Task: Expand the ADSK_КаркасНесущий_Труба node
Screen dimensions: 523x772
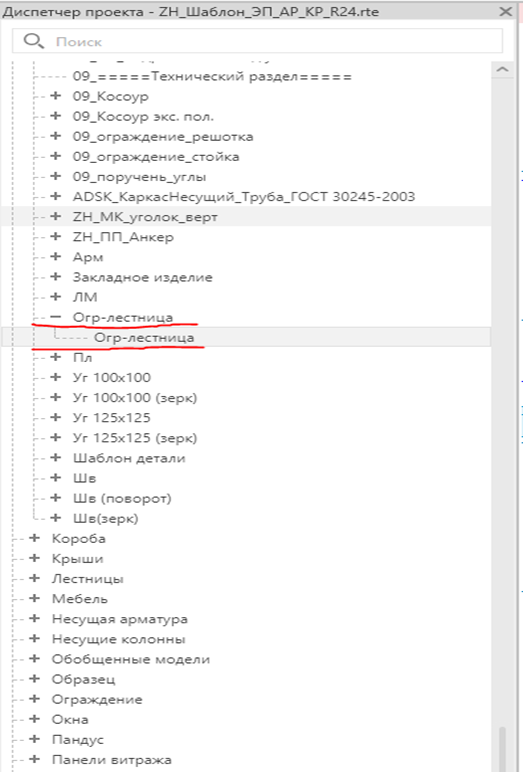Action: click(56, 196)
